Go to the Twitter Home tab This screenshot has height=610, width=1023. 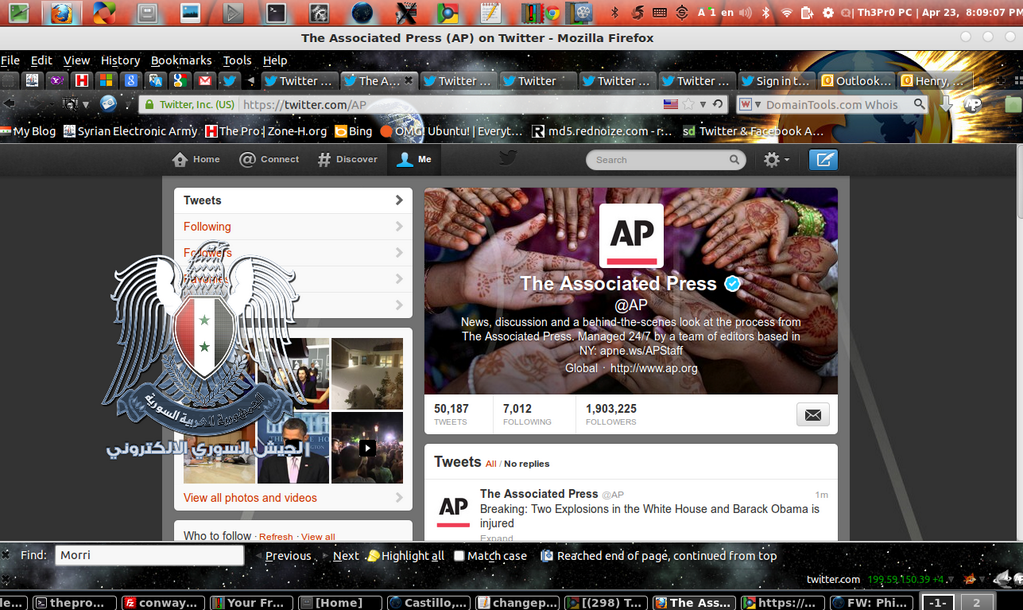coord(196,159)
